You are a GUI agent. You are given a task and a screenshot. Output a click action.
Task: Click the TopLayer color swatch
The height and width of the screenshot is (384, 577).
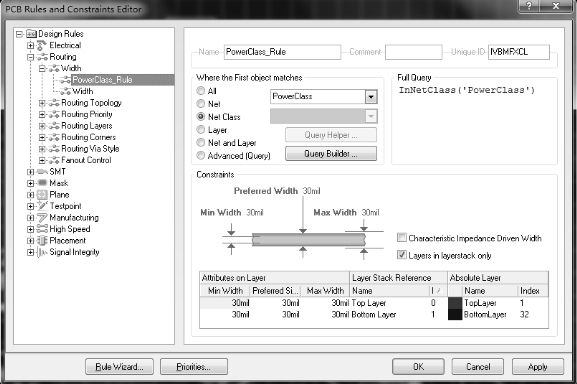(x=455, y=303)
